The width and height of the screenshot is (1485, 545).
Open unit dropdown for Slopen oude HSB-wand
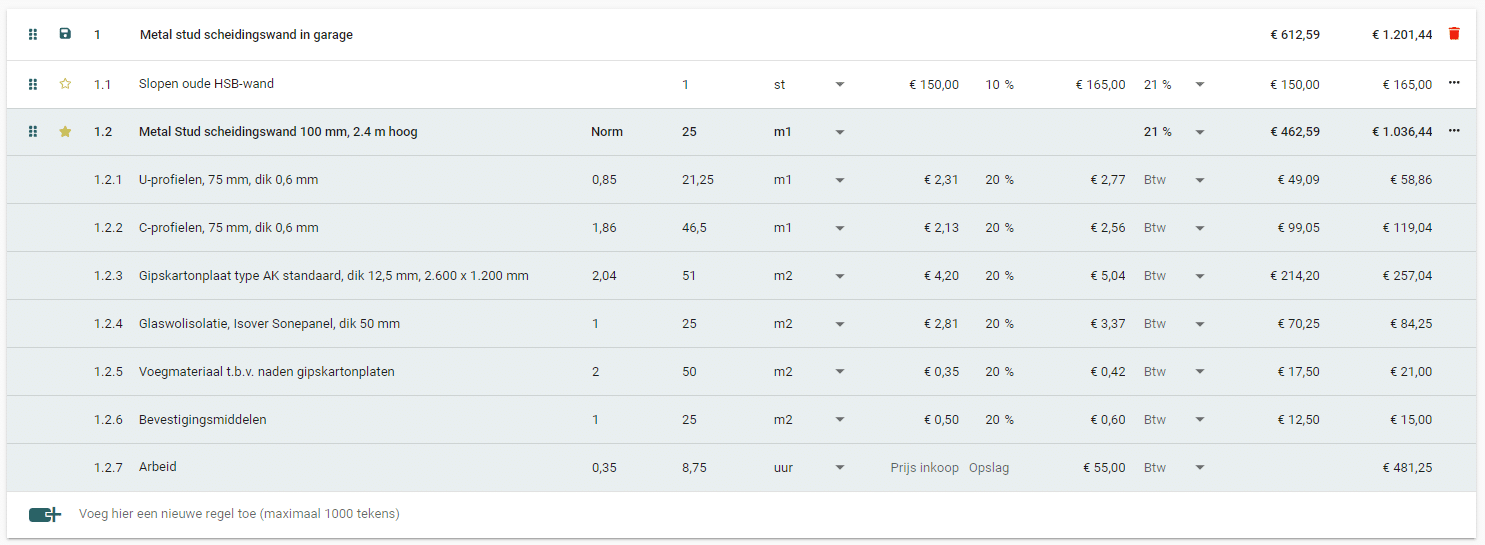[840, 85]
